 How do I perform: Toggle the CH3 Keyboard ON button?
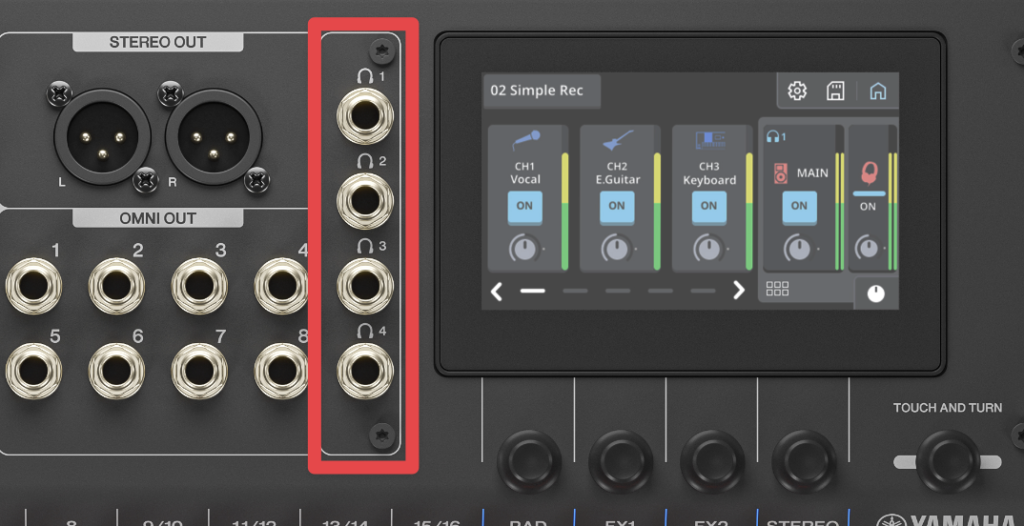point(709,206)
